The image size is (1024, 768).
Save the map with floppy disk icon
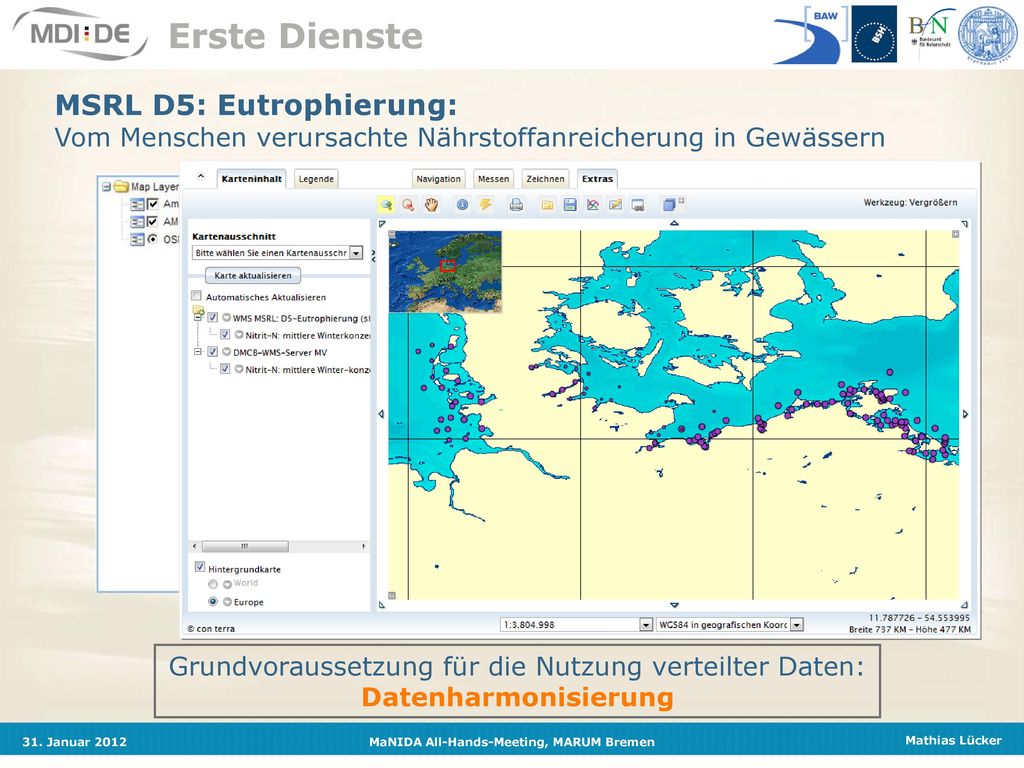pos(570,205)
